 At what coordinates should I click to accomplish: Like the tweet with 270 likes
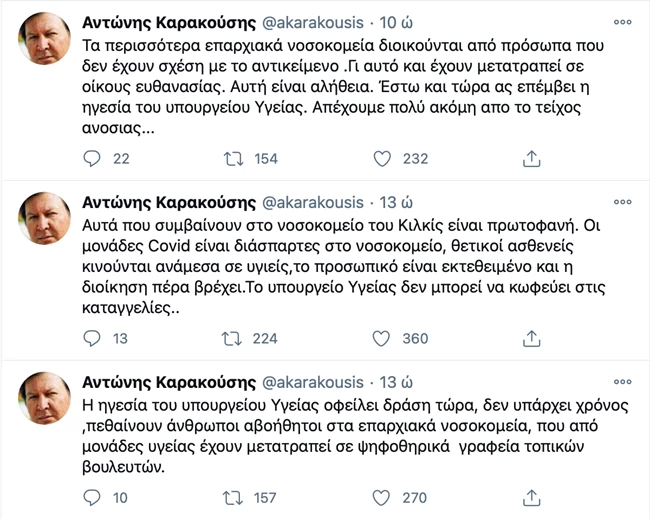[x=381, y=497]
